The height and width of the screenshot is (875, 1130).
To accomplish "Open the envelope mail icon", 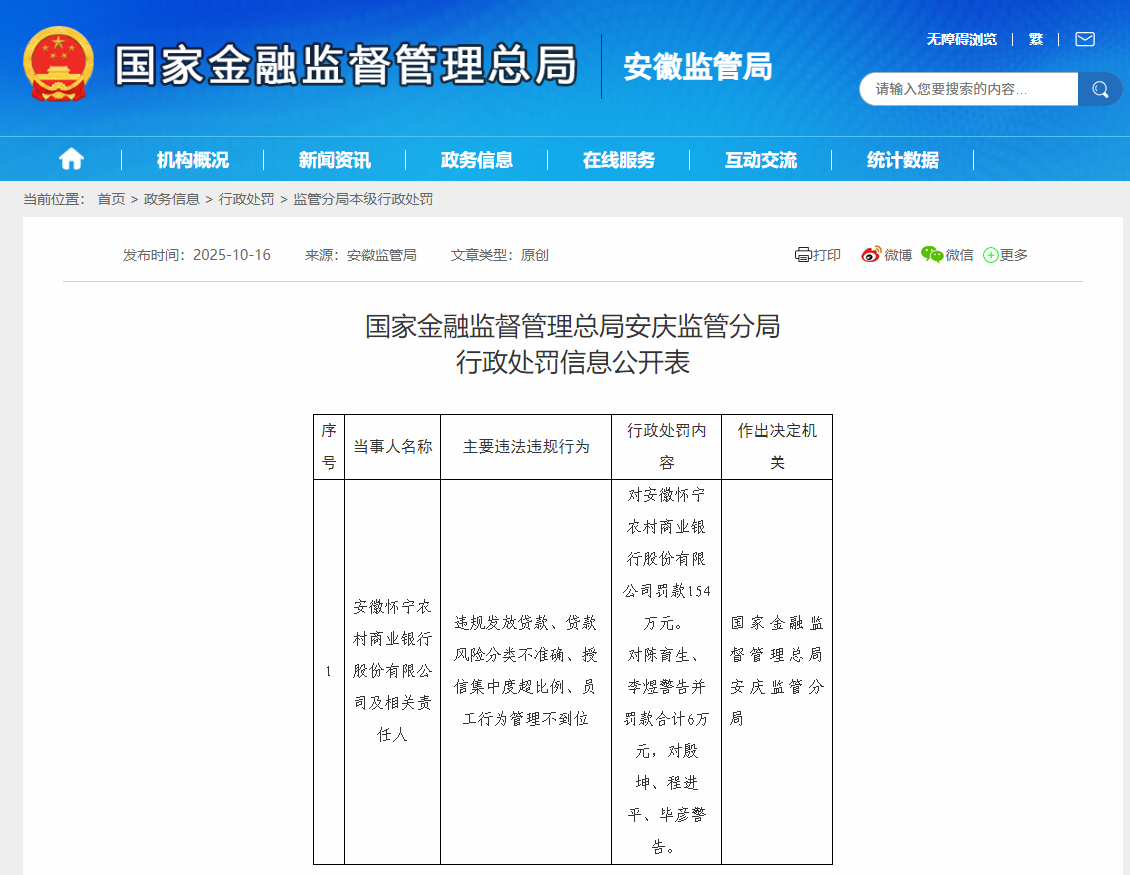I will pos(1085,39).
